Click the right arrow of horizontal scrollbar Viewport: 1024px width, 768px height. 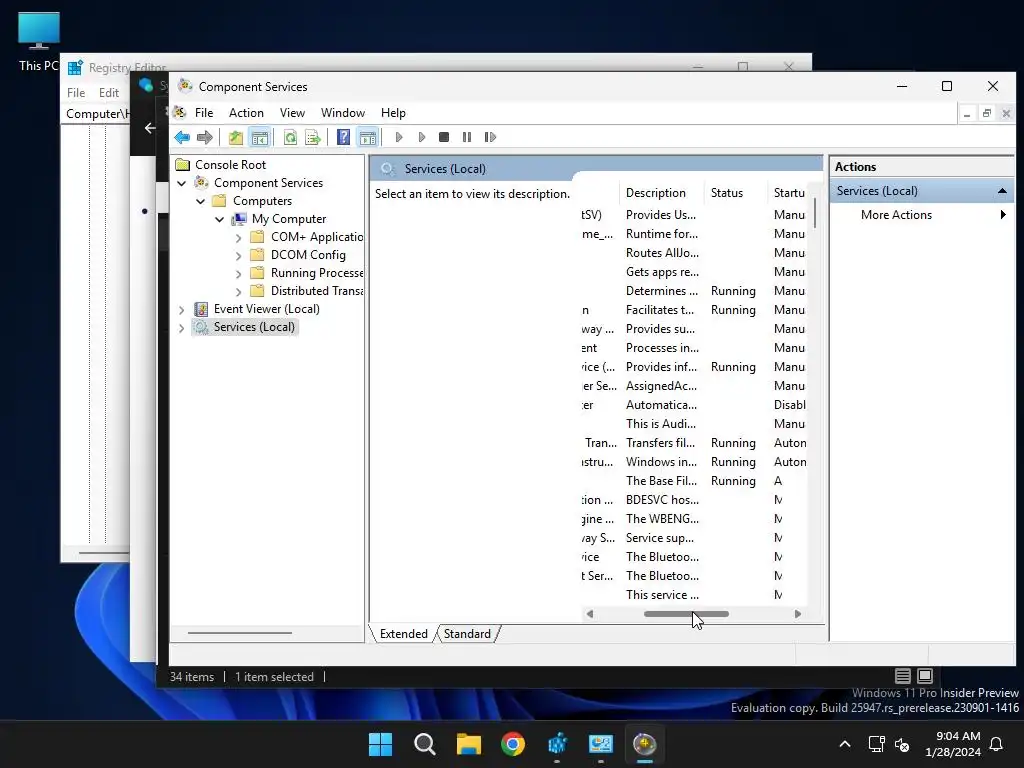(797, 614)
